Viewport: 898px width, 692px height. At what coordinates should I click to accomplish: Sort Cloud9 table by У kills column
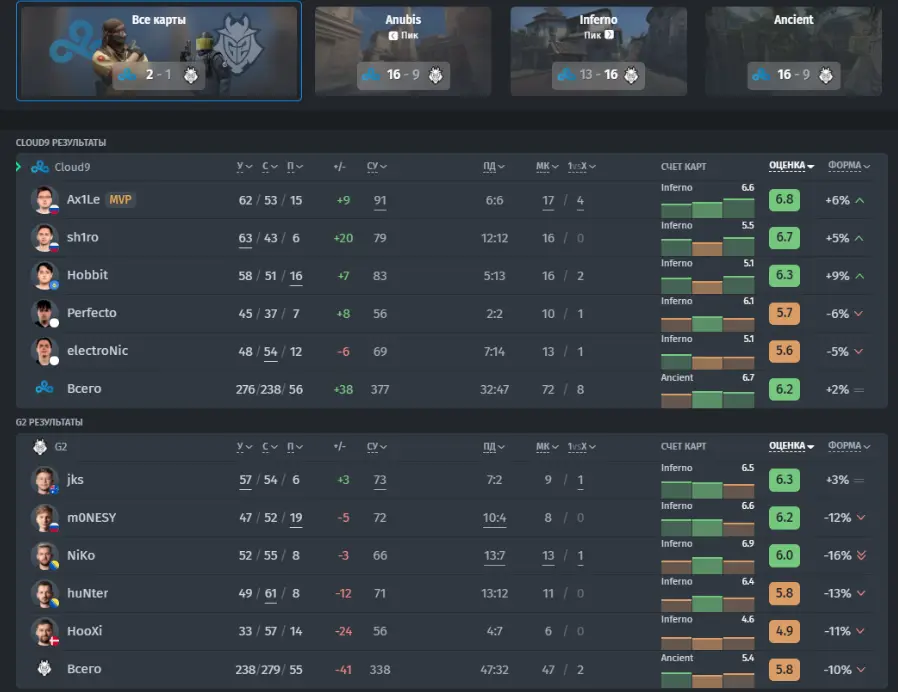coord(245,167)
